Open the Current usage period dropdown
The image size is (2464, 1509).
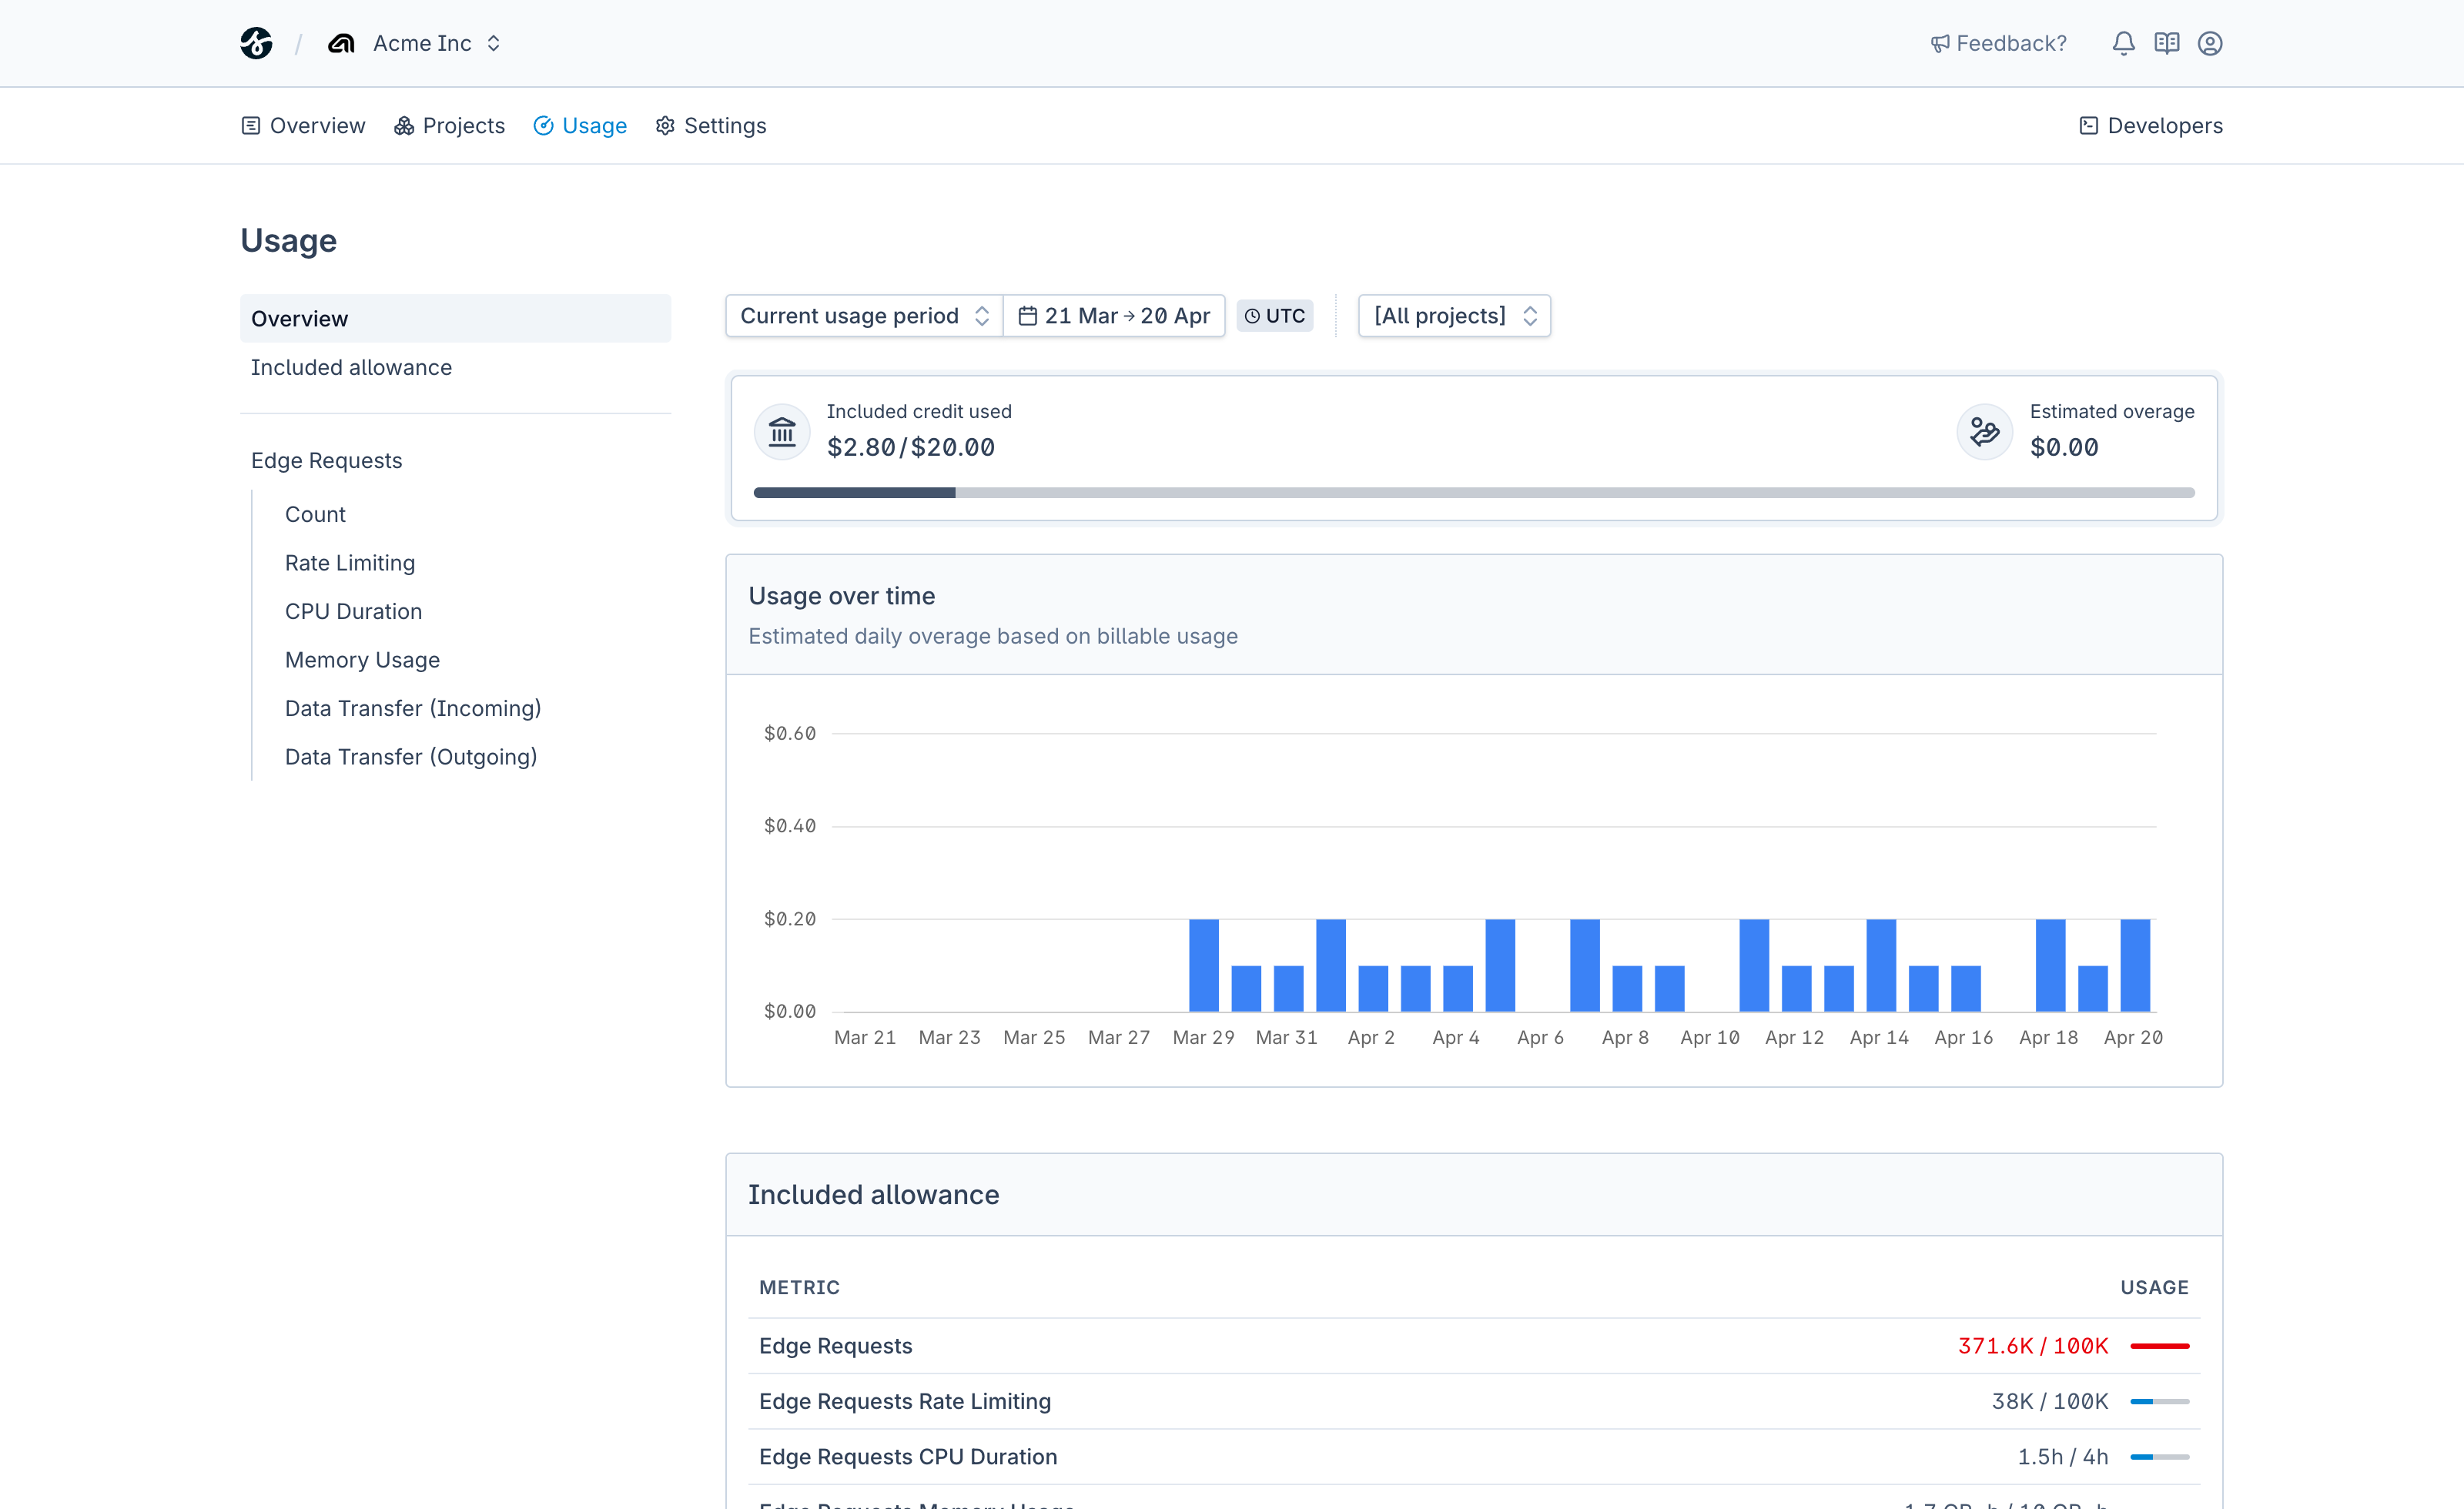tap(862, 315)
